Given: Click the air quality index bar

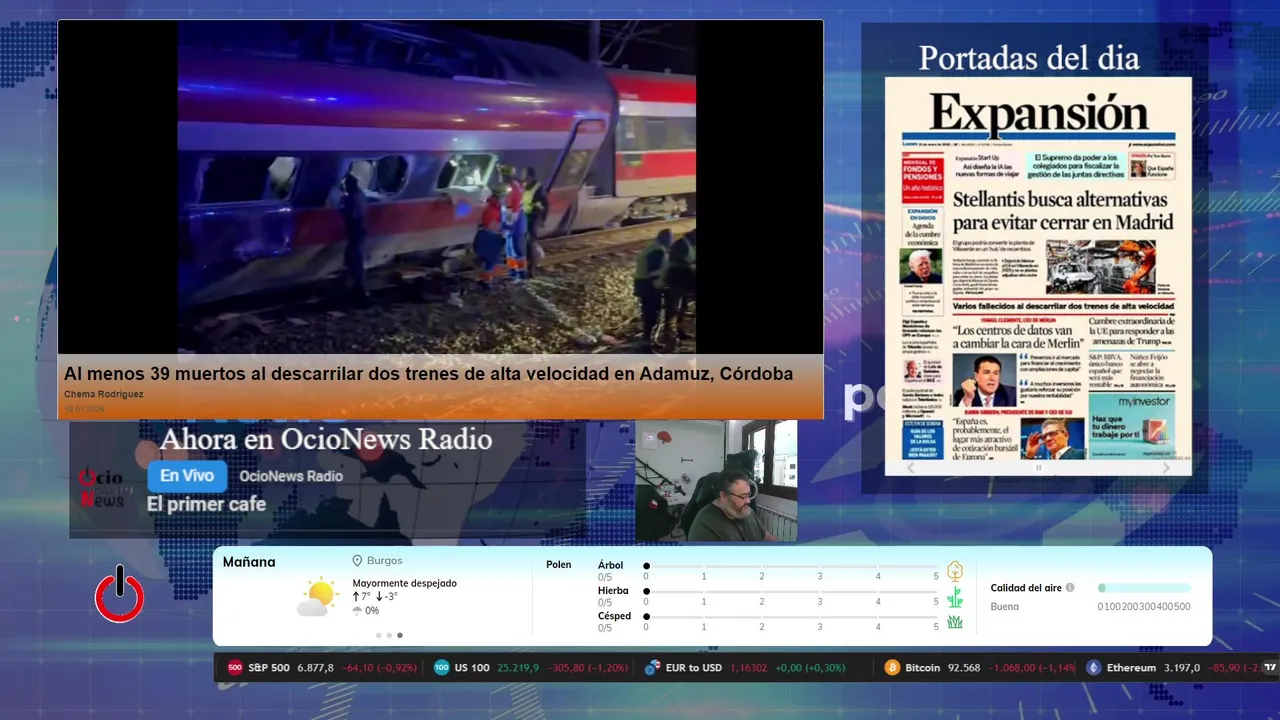Looking at the screenshot, I should [x=1144, y=588].
